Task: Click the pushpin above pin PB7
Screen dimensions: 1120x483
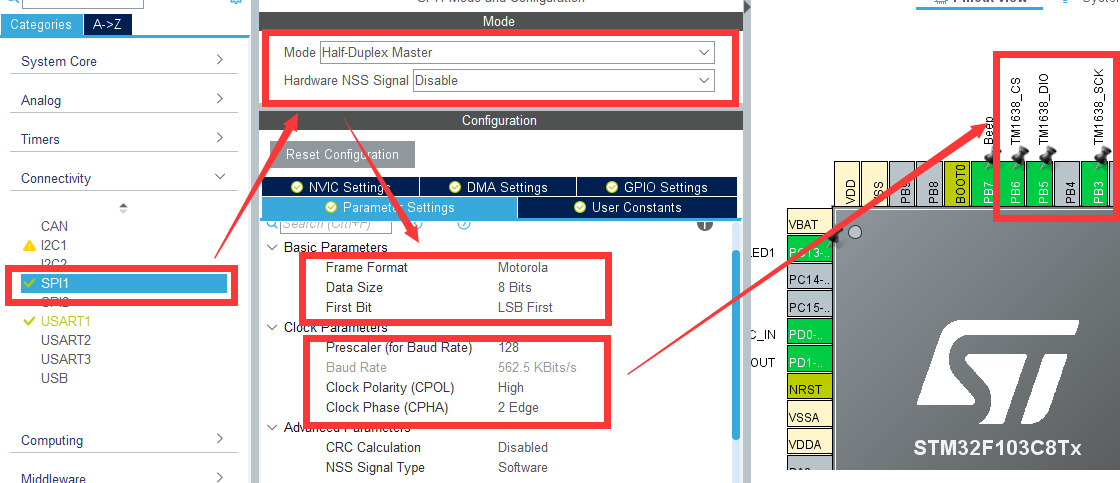Action: 990,157
